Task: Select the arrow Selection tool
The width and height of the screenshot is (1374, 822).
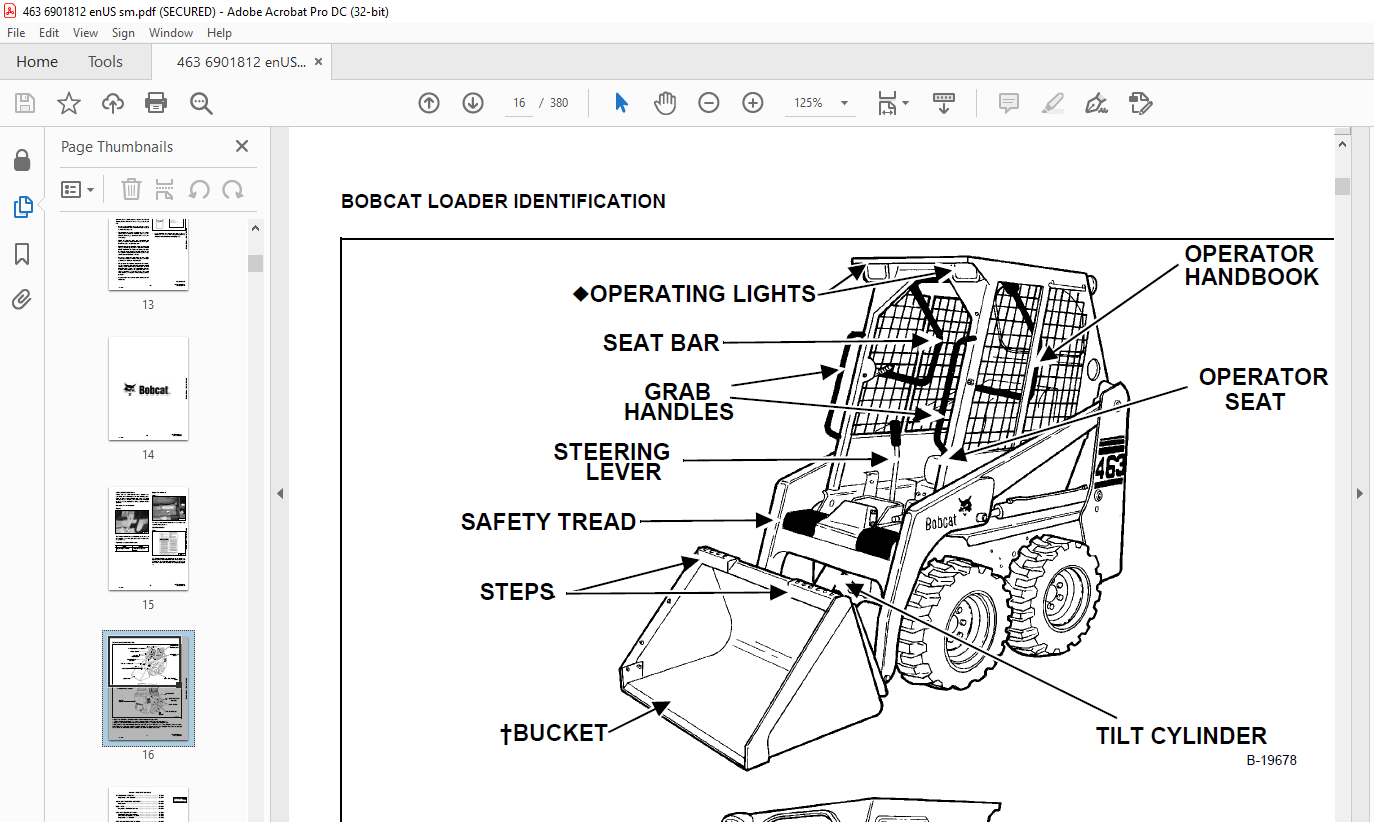Action: (x=621, y=103)
